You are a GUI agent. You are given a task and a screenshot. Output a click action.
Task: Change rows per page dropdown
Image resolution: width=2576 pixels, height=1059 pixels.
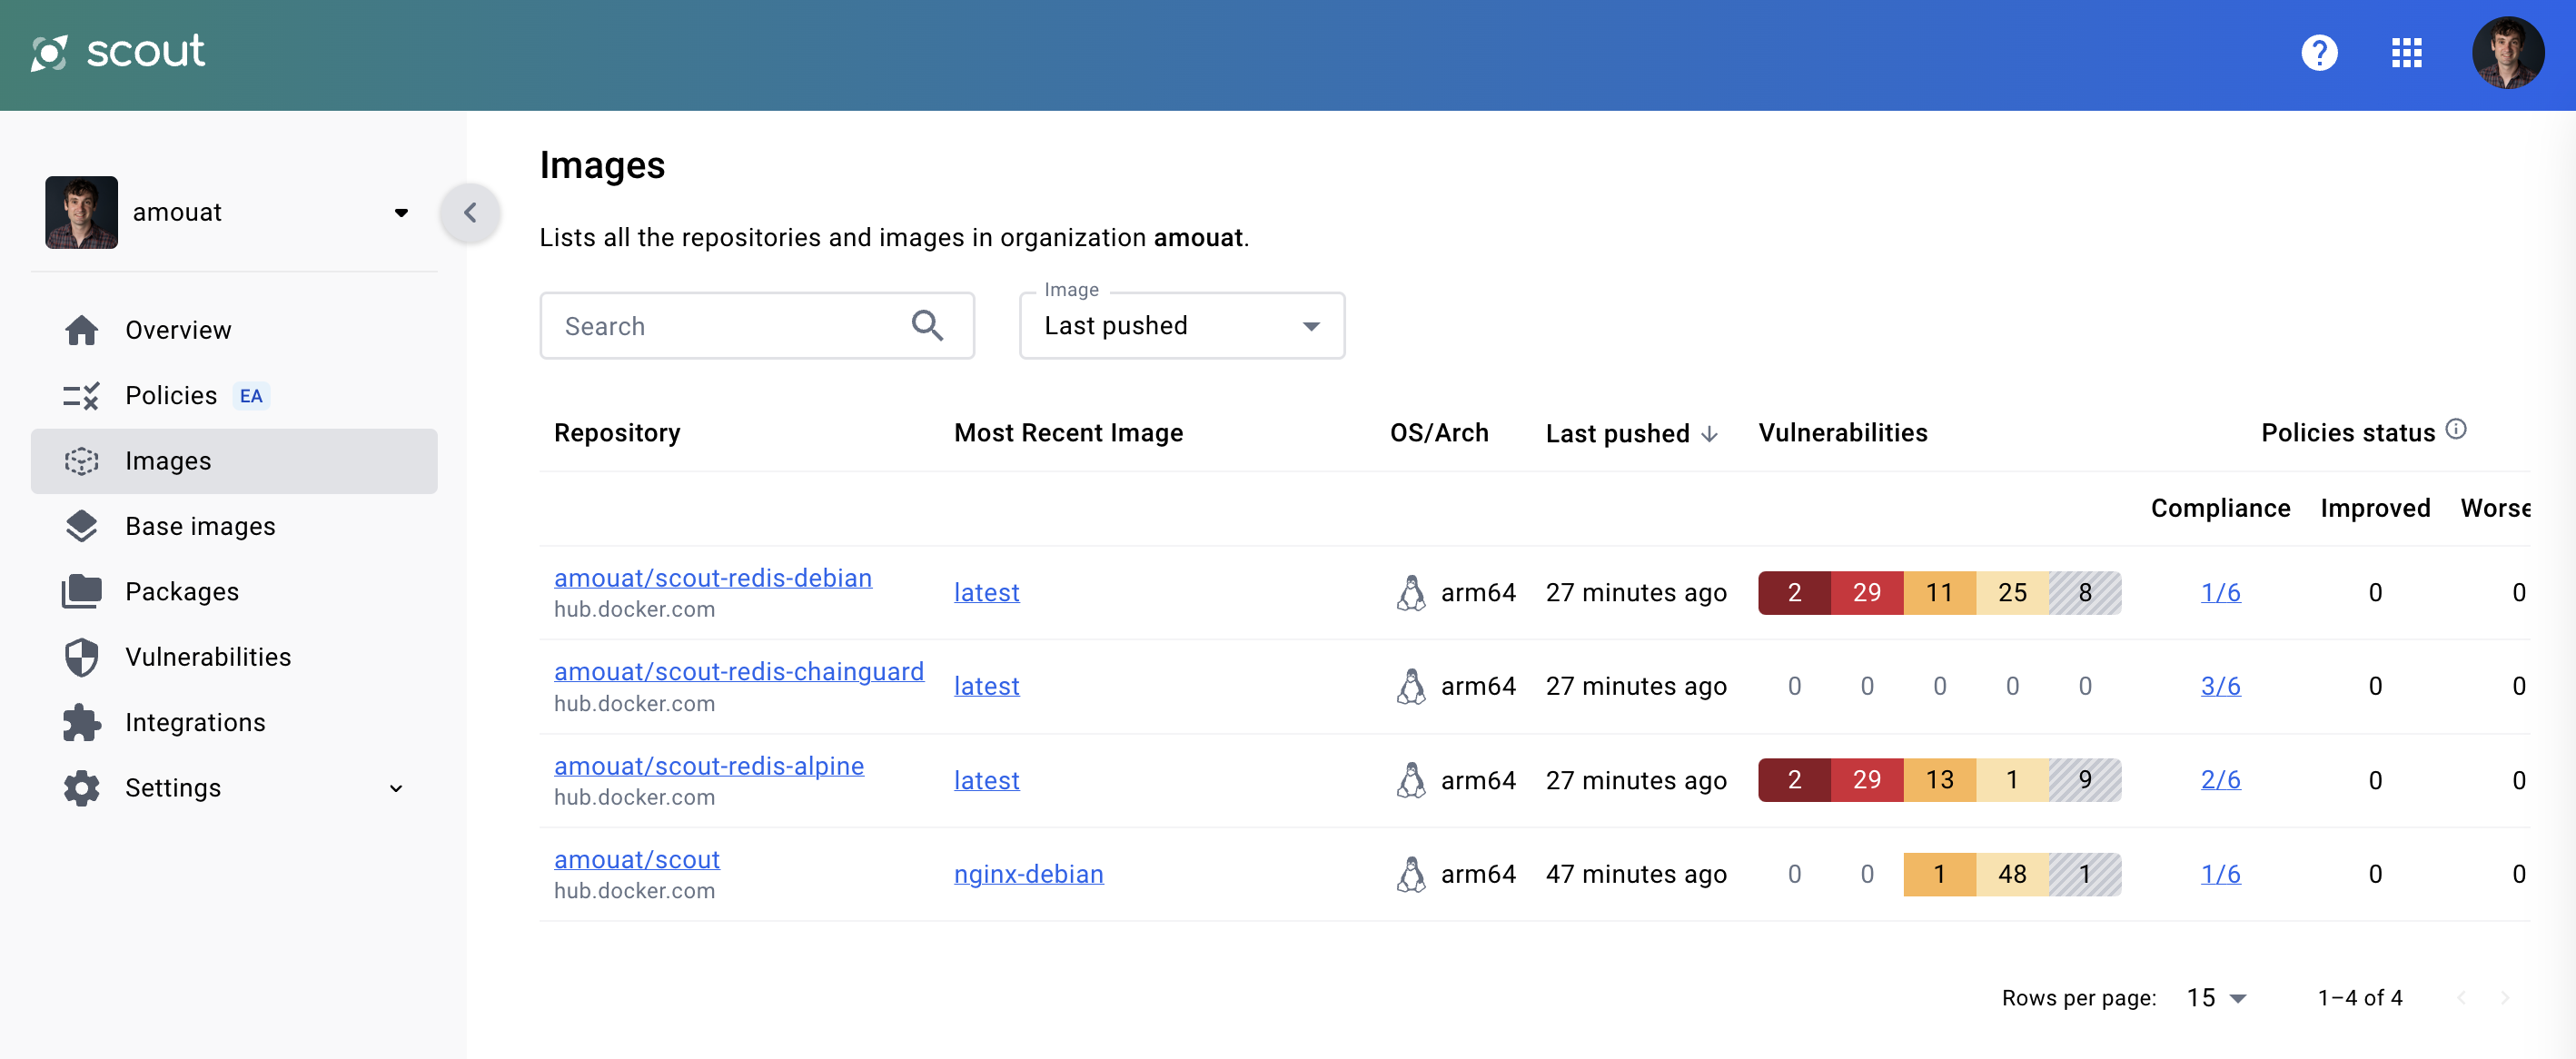(2216, 997)
